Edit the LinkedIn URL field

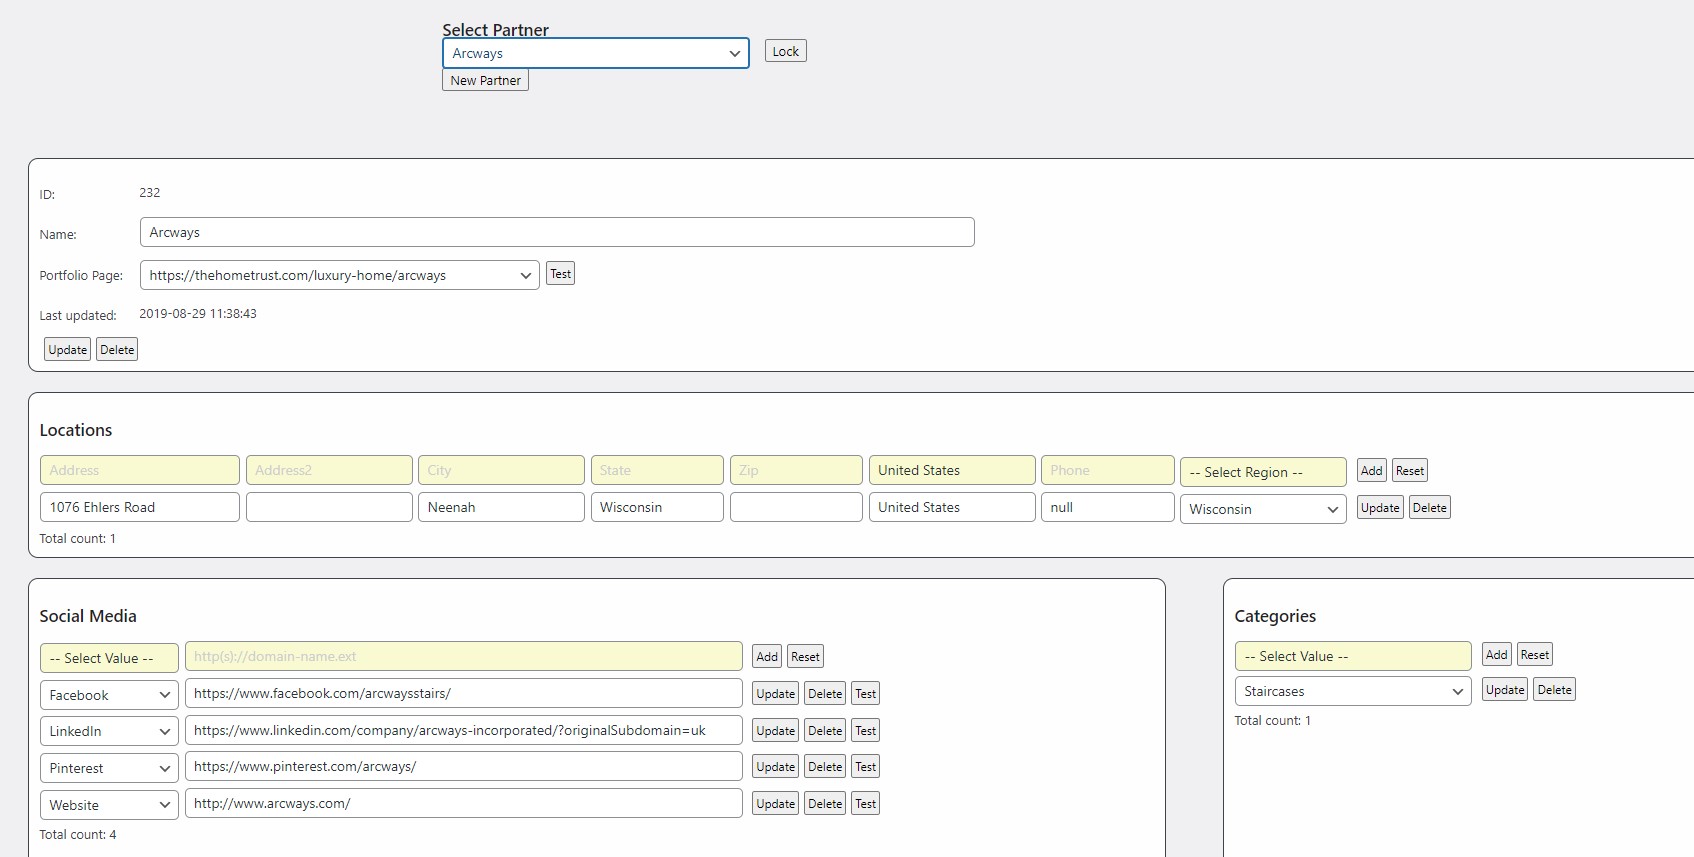coord(463,730)
